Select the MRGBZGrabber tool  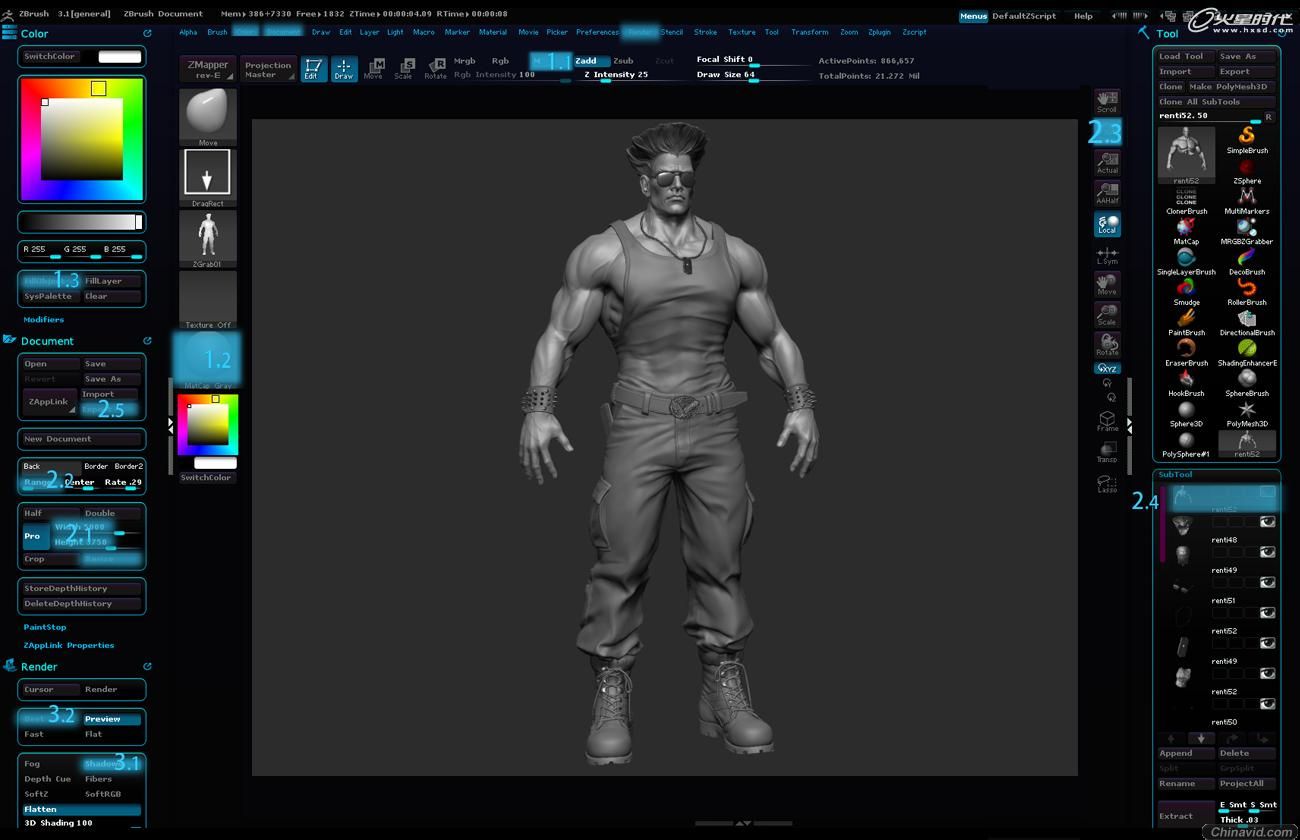pos(1247,229)
